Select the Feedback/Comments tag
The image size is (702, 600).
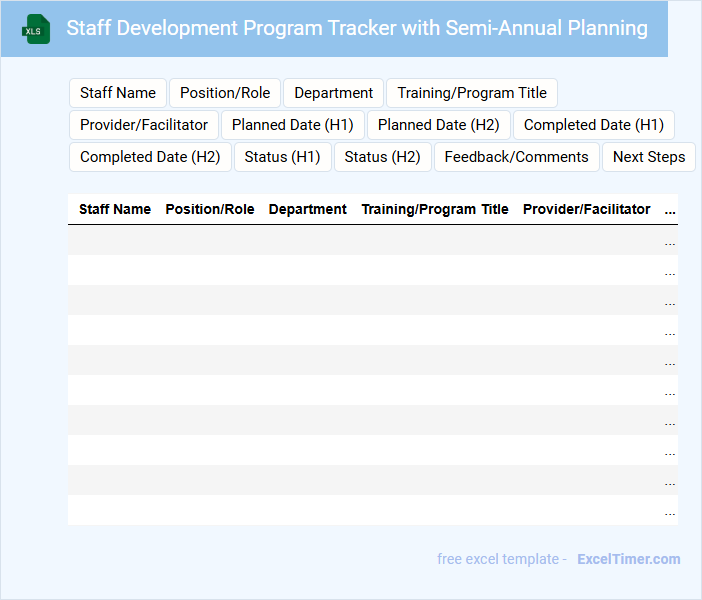pos(516,157)
